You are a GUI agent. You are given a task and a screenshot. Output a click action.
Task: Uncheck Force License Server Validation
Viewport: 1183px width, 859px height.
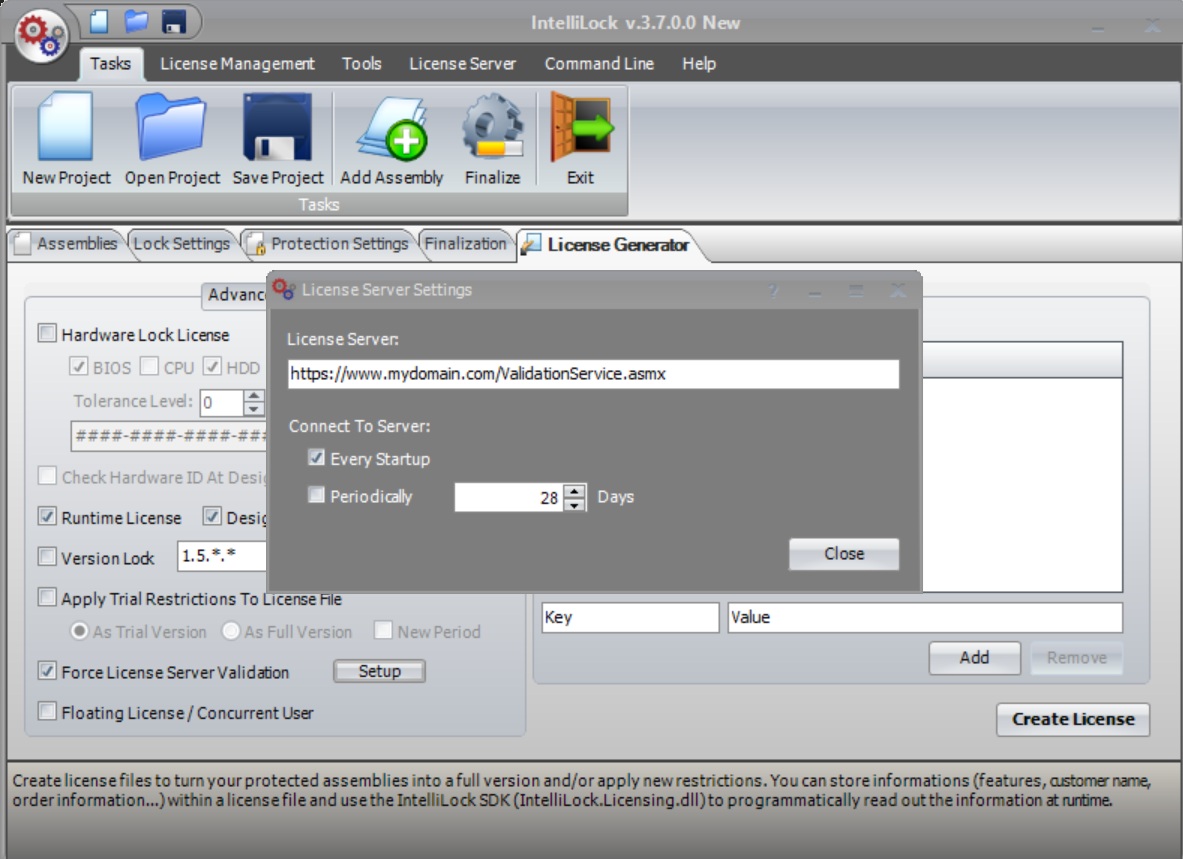(x=47, y=670)
